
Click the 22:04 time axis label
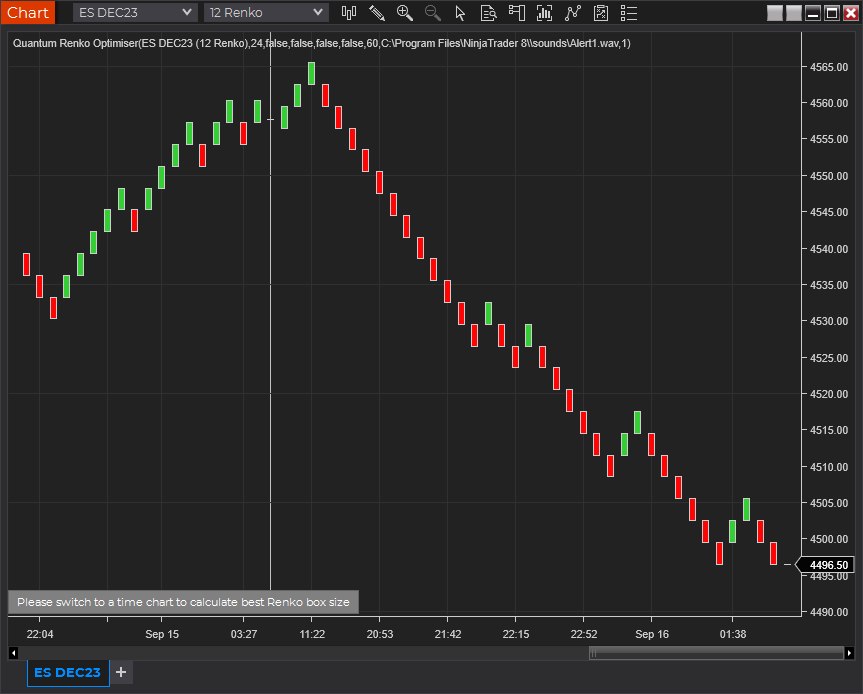click(40, 634)
